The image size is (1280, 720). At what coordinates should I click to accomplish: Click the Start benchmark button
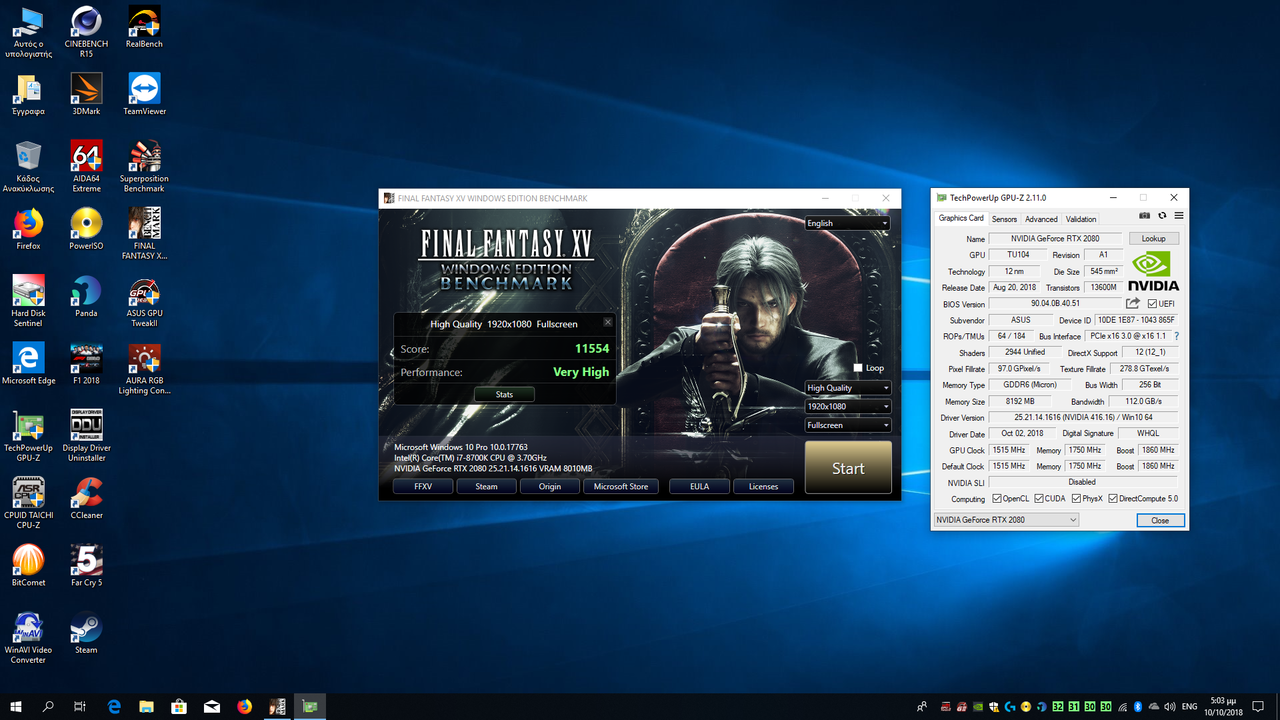click(x=848, y=468)
